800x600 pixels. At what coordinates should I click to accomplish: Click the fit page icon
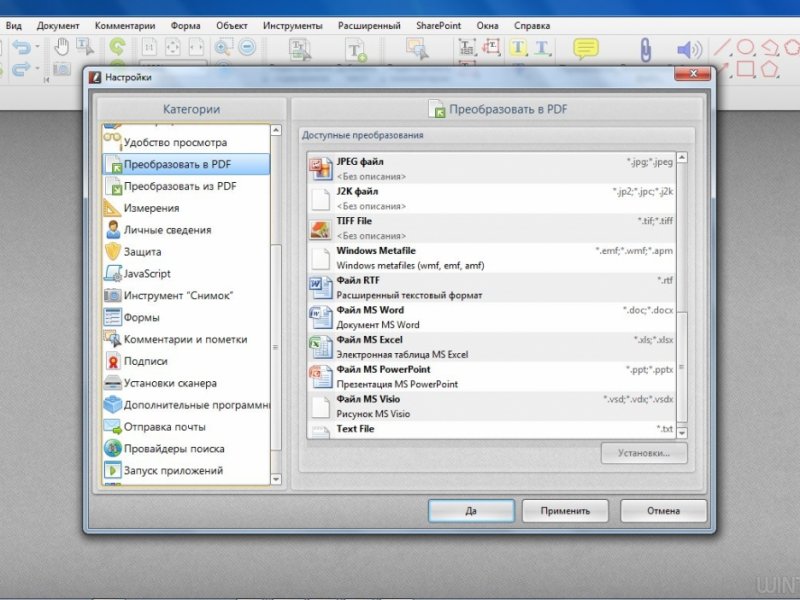coord(173,47)
